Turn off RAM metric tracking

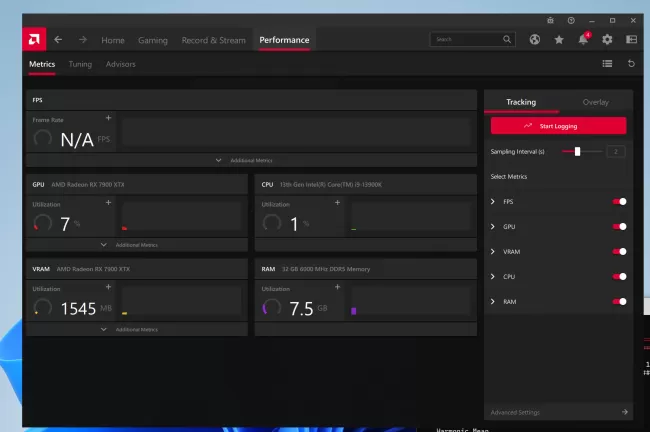click(x=619, y=301)
